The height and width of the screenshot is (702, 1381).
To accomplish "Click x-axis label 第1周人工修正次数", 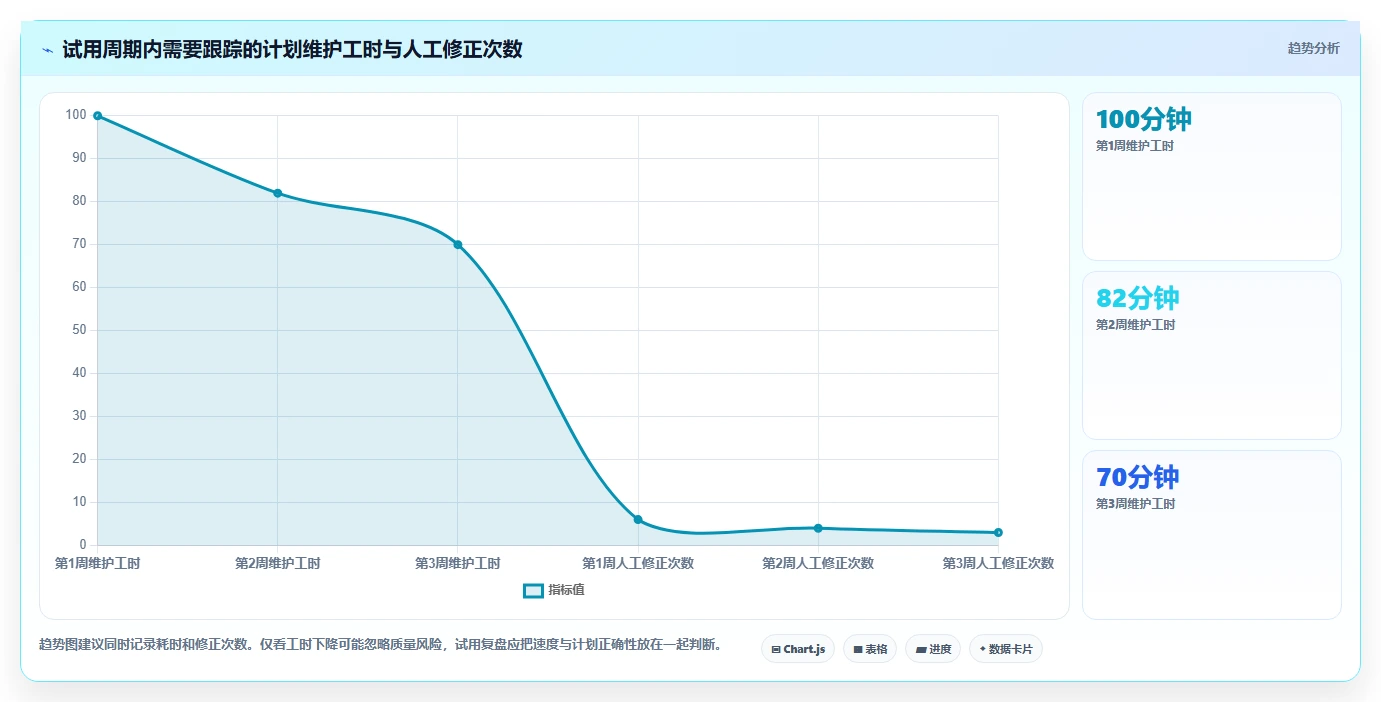I will [x=638, y=564].
